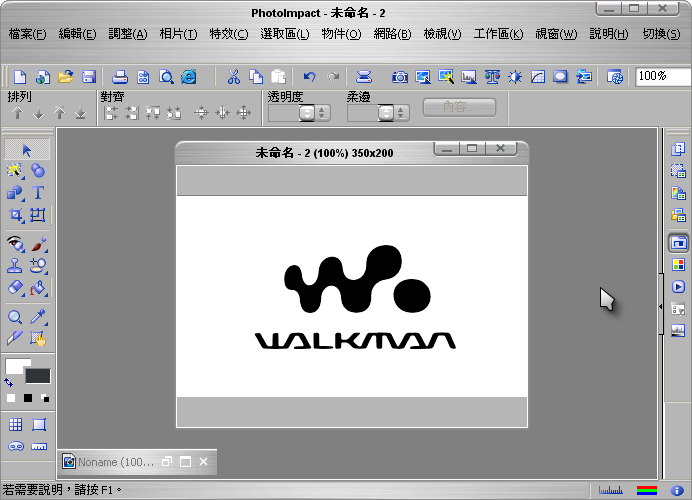
Task: Click the white foreground color swatch
Action: [17, 366]
